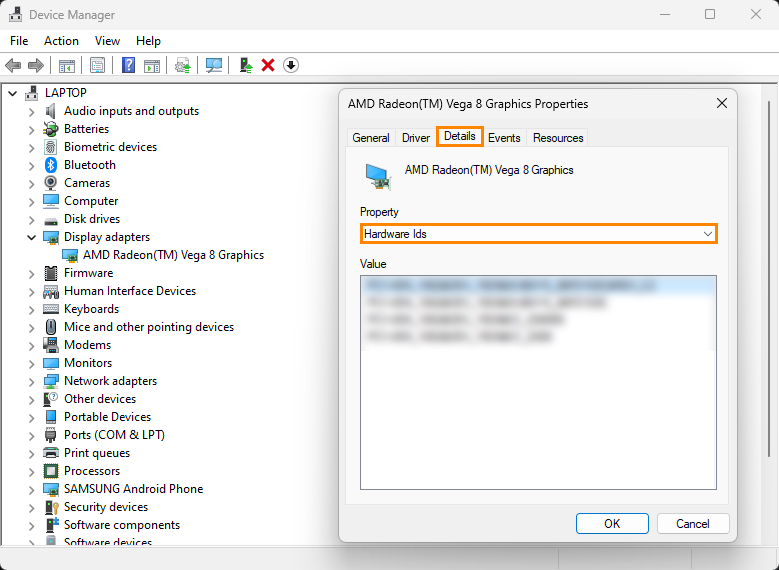Switch to the Events tab
The image size is (779, 570).
[x=504, y=138]
